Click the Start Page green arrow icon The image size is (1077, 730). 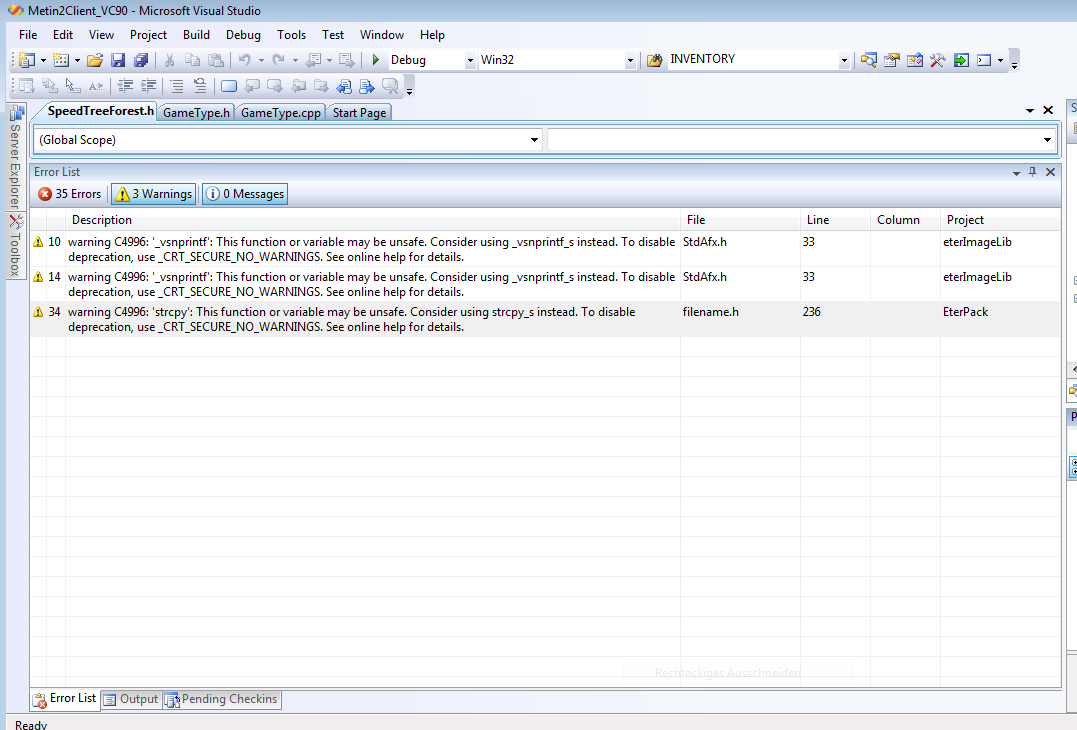click(961, 60)
